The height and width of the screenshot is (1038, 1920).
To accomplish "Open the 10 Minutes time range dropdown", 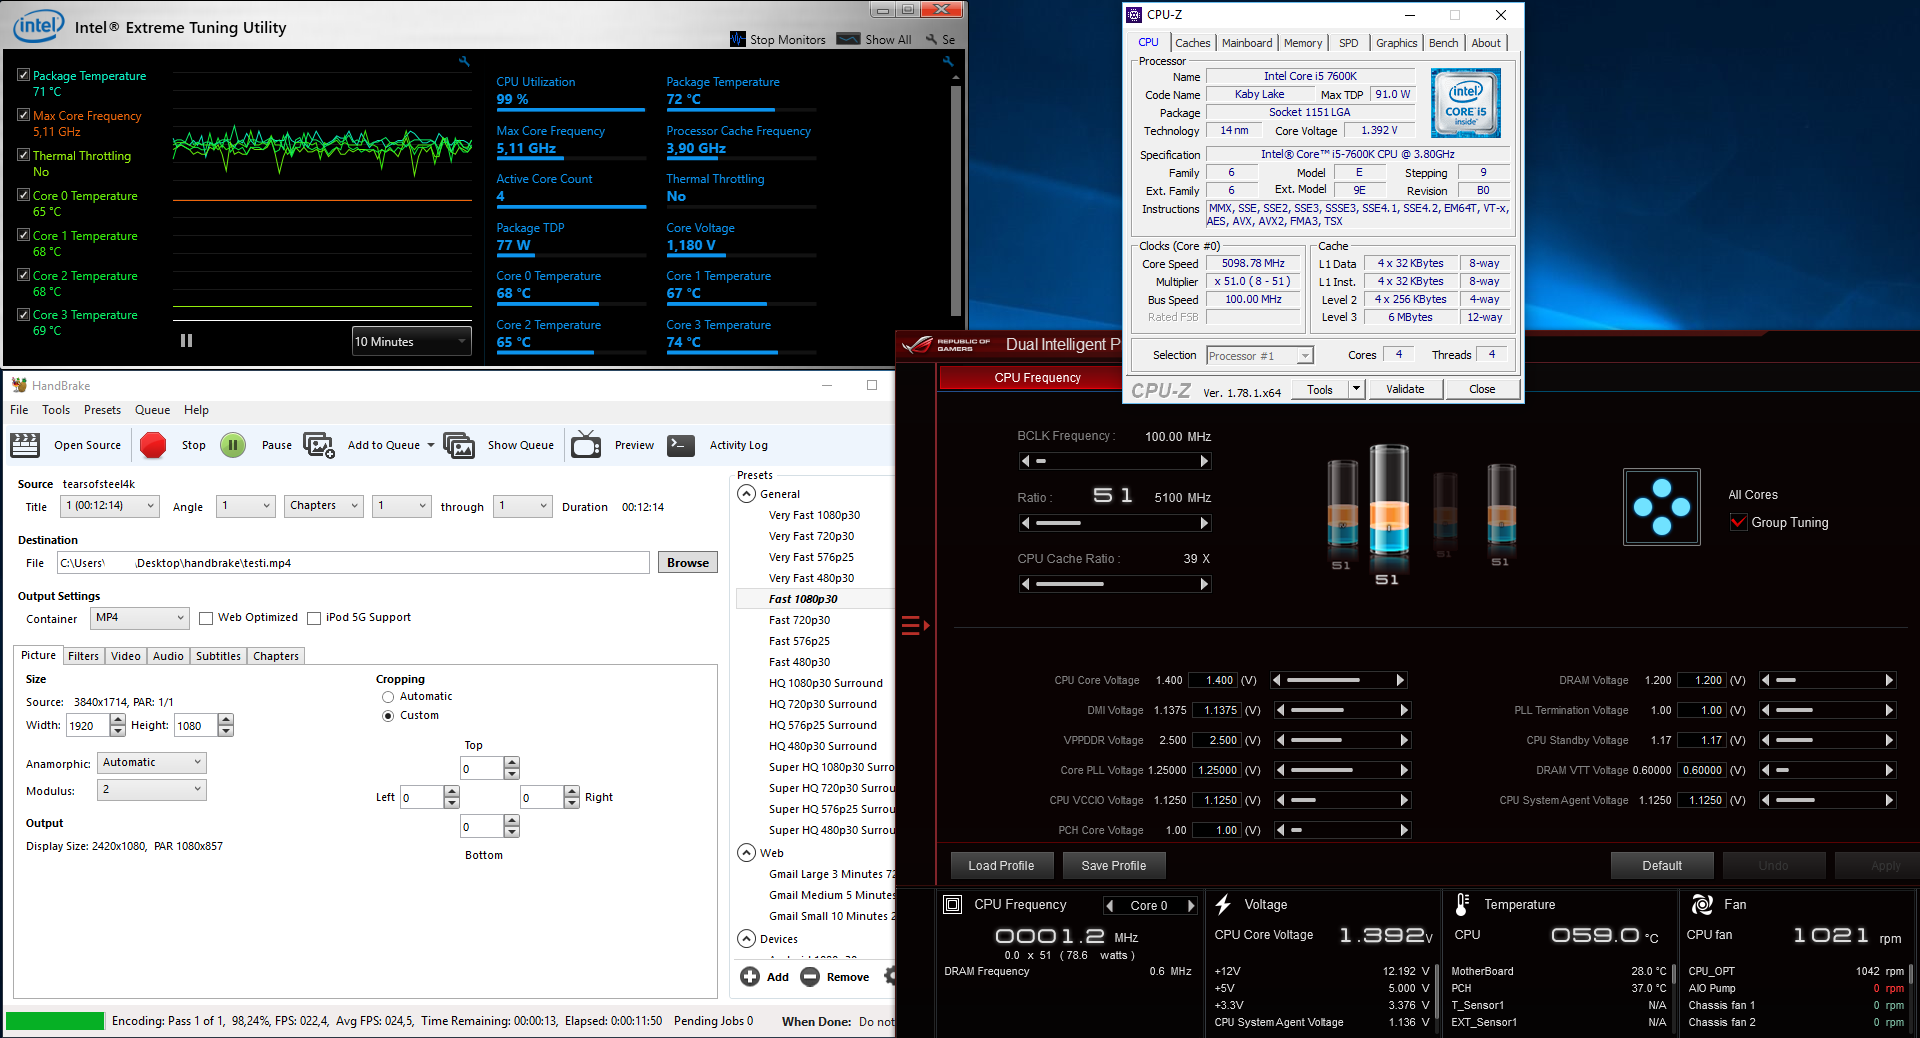I will pos(411,341).
